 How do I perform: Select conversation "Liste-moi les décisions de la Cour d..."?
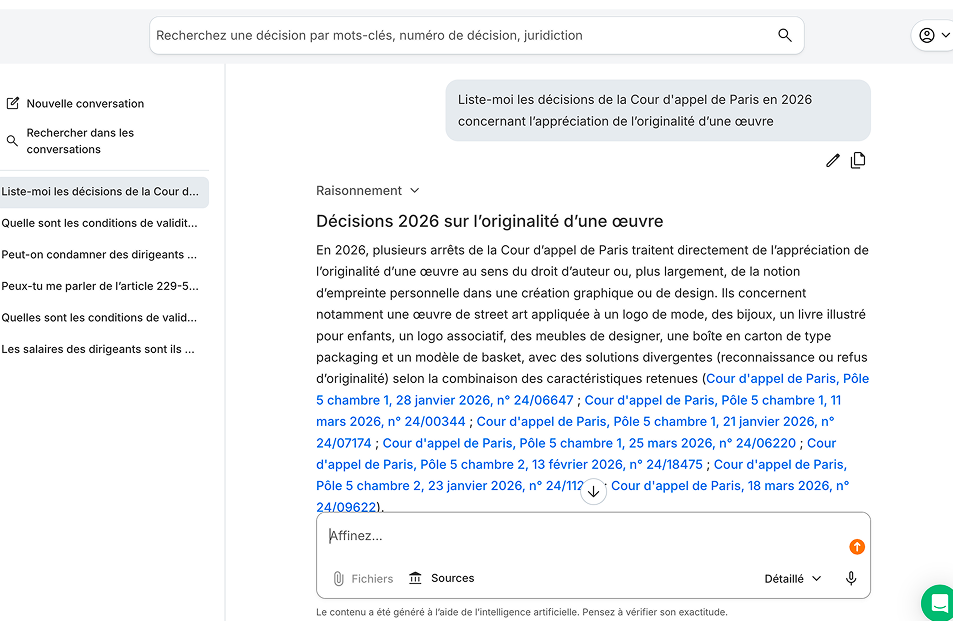pos(104,192)
